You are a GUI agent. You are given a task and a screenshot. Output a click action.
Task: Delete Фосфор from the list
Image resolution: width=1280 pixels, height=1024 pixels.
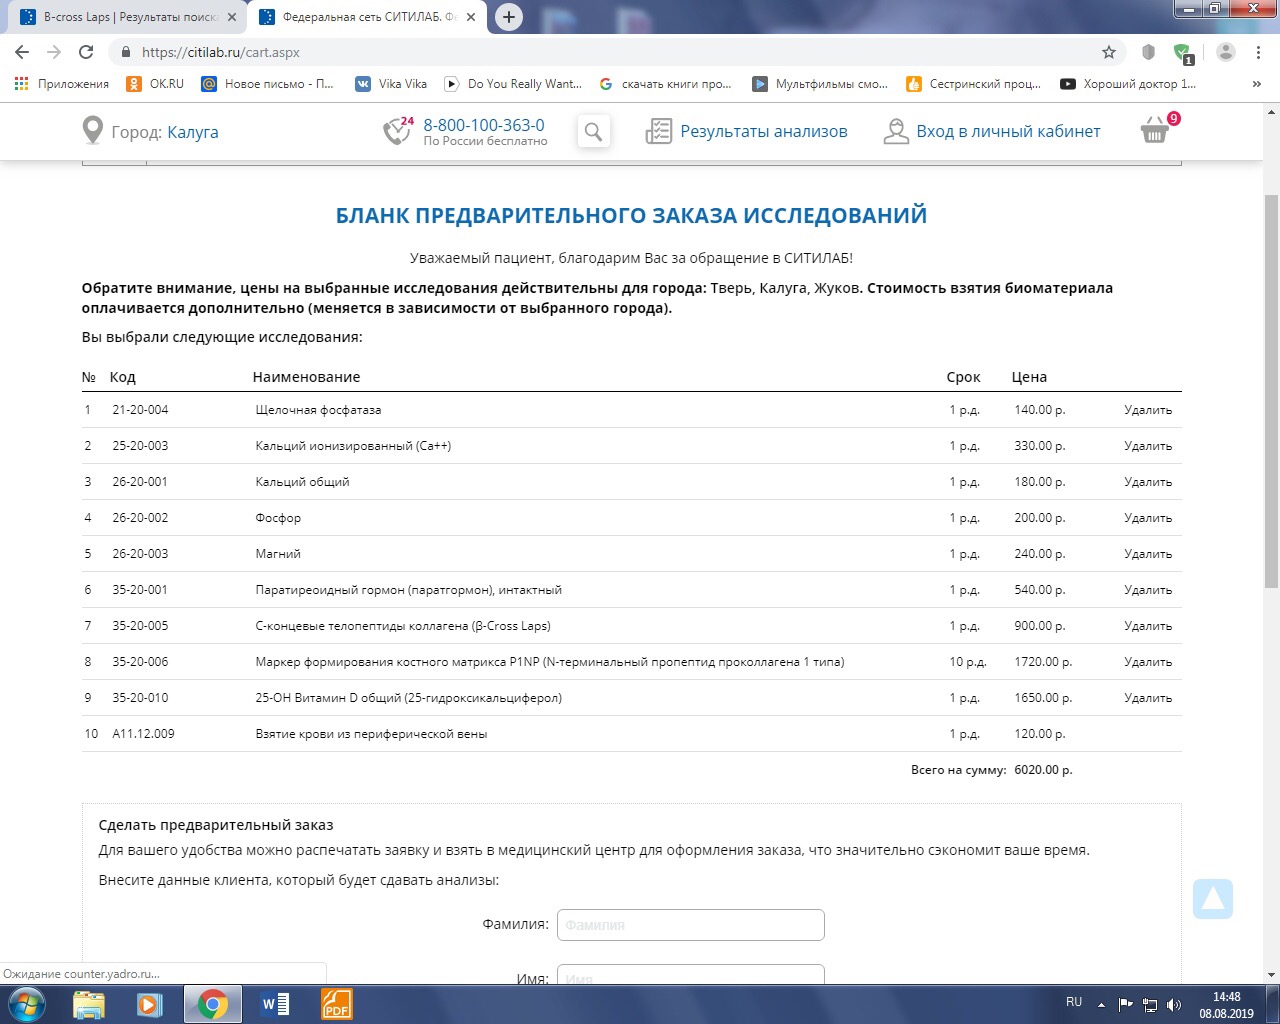tap(1148, 518)
